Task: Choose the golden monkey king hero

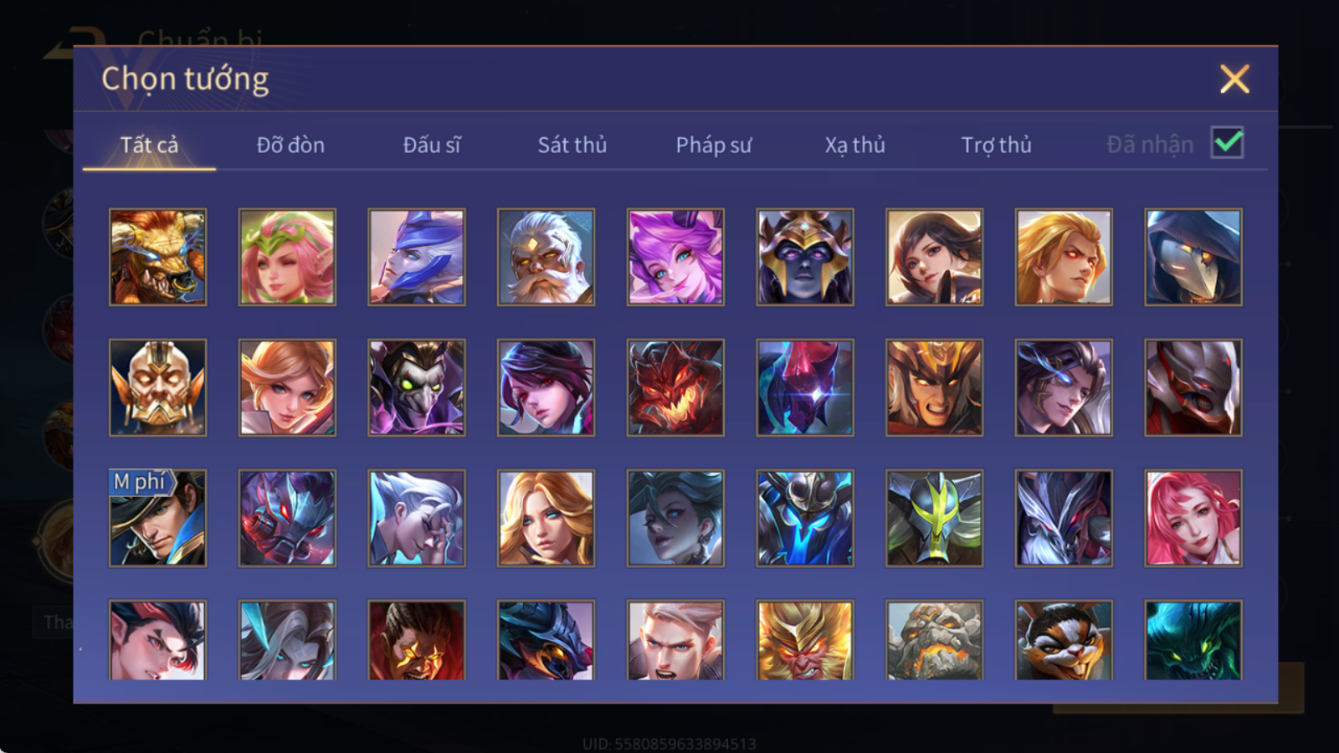Action: click(805, 640)
